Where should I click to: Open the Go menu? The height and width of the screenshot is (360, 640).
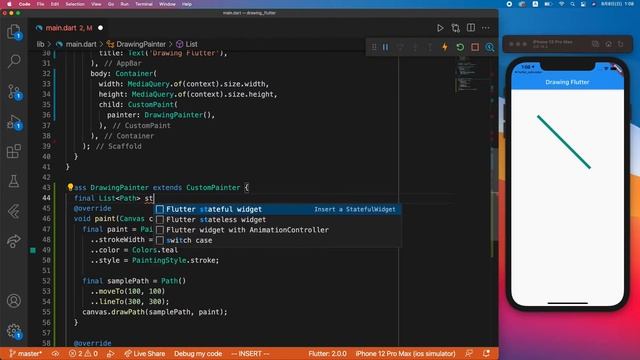click(111, 4)
